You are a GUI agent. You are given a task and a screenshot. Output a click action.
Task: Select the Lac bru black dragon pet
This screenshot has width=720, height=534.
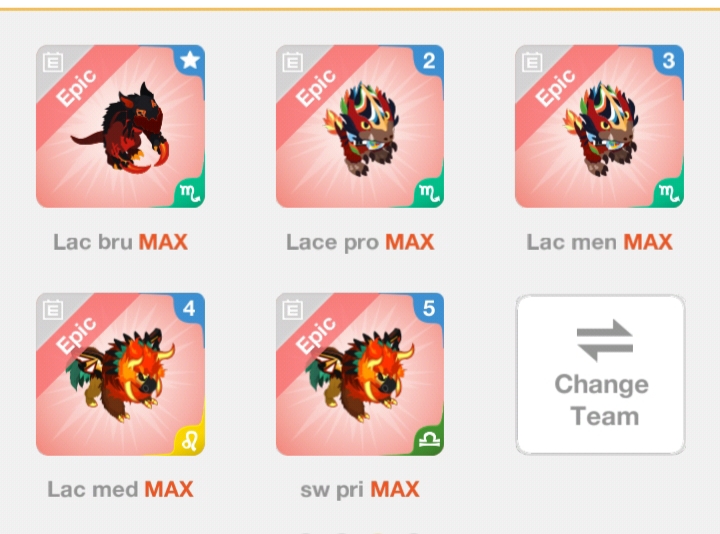(x=122, y=128)
